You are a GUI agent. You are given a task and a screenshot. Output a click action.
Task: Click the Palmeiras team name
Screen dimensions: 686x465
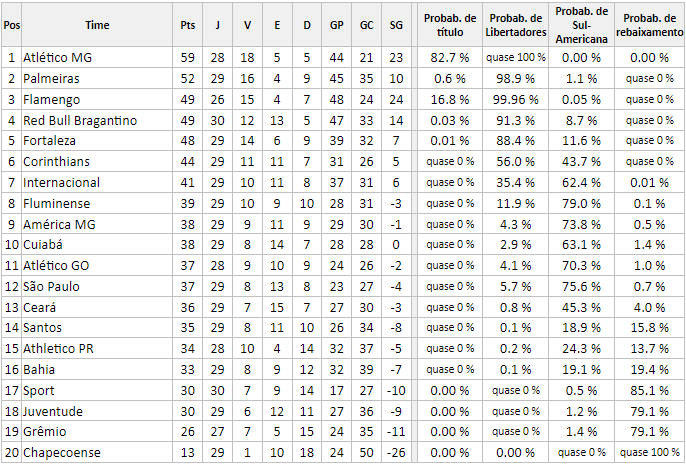[x=51, y=79]
